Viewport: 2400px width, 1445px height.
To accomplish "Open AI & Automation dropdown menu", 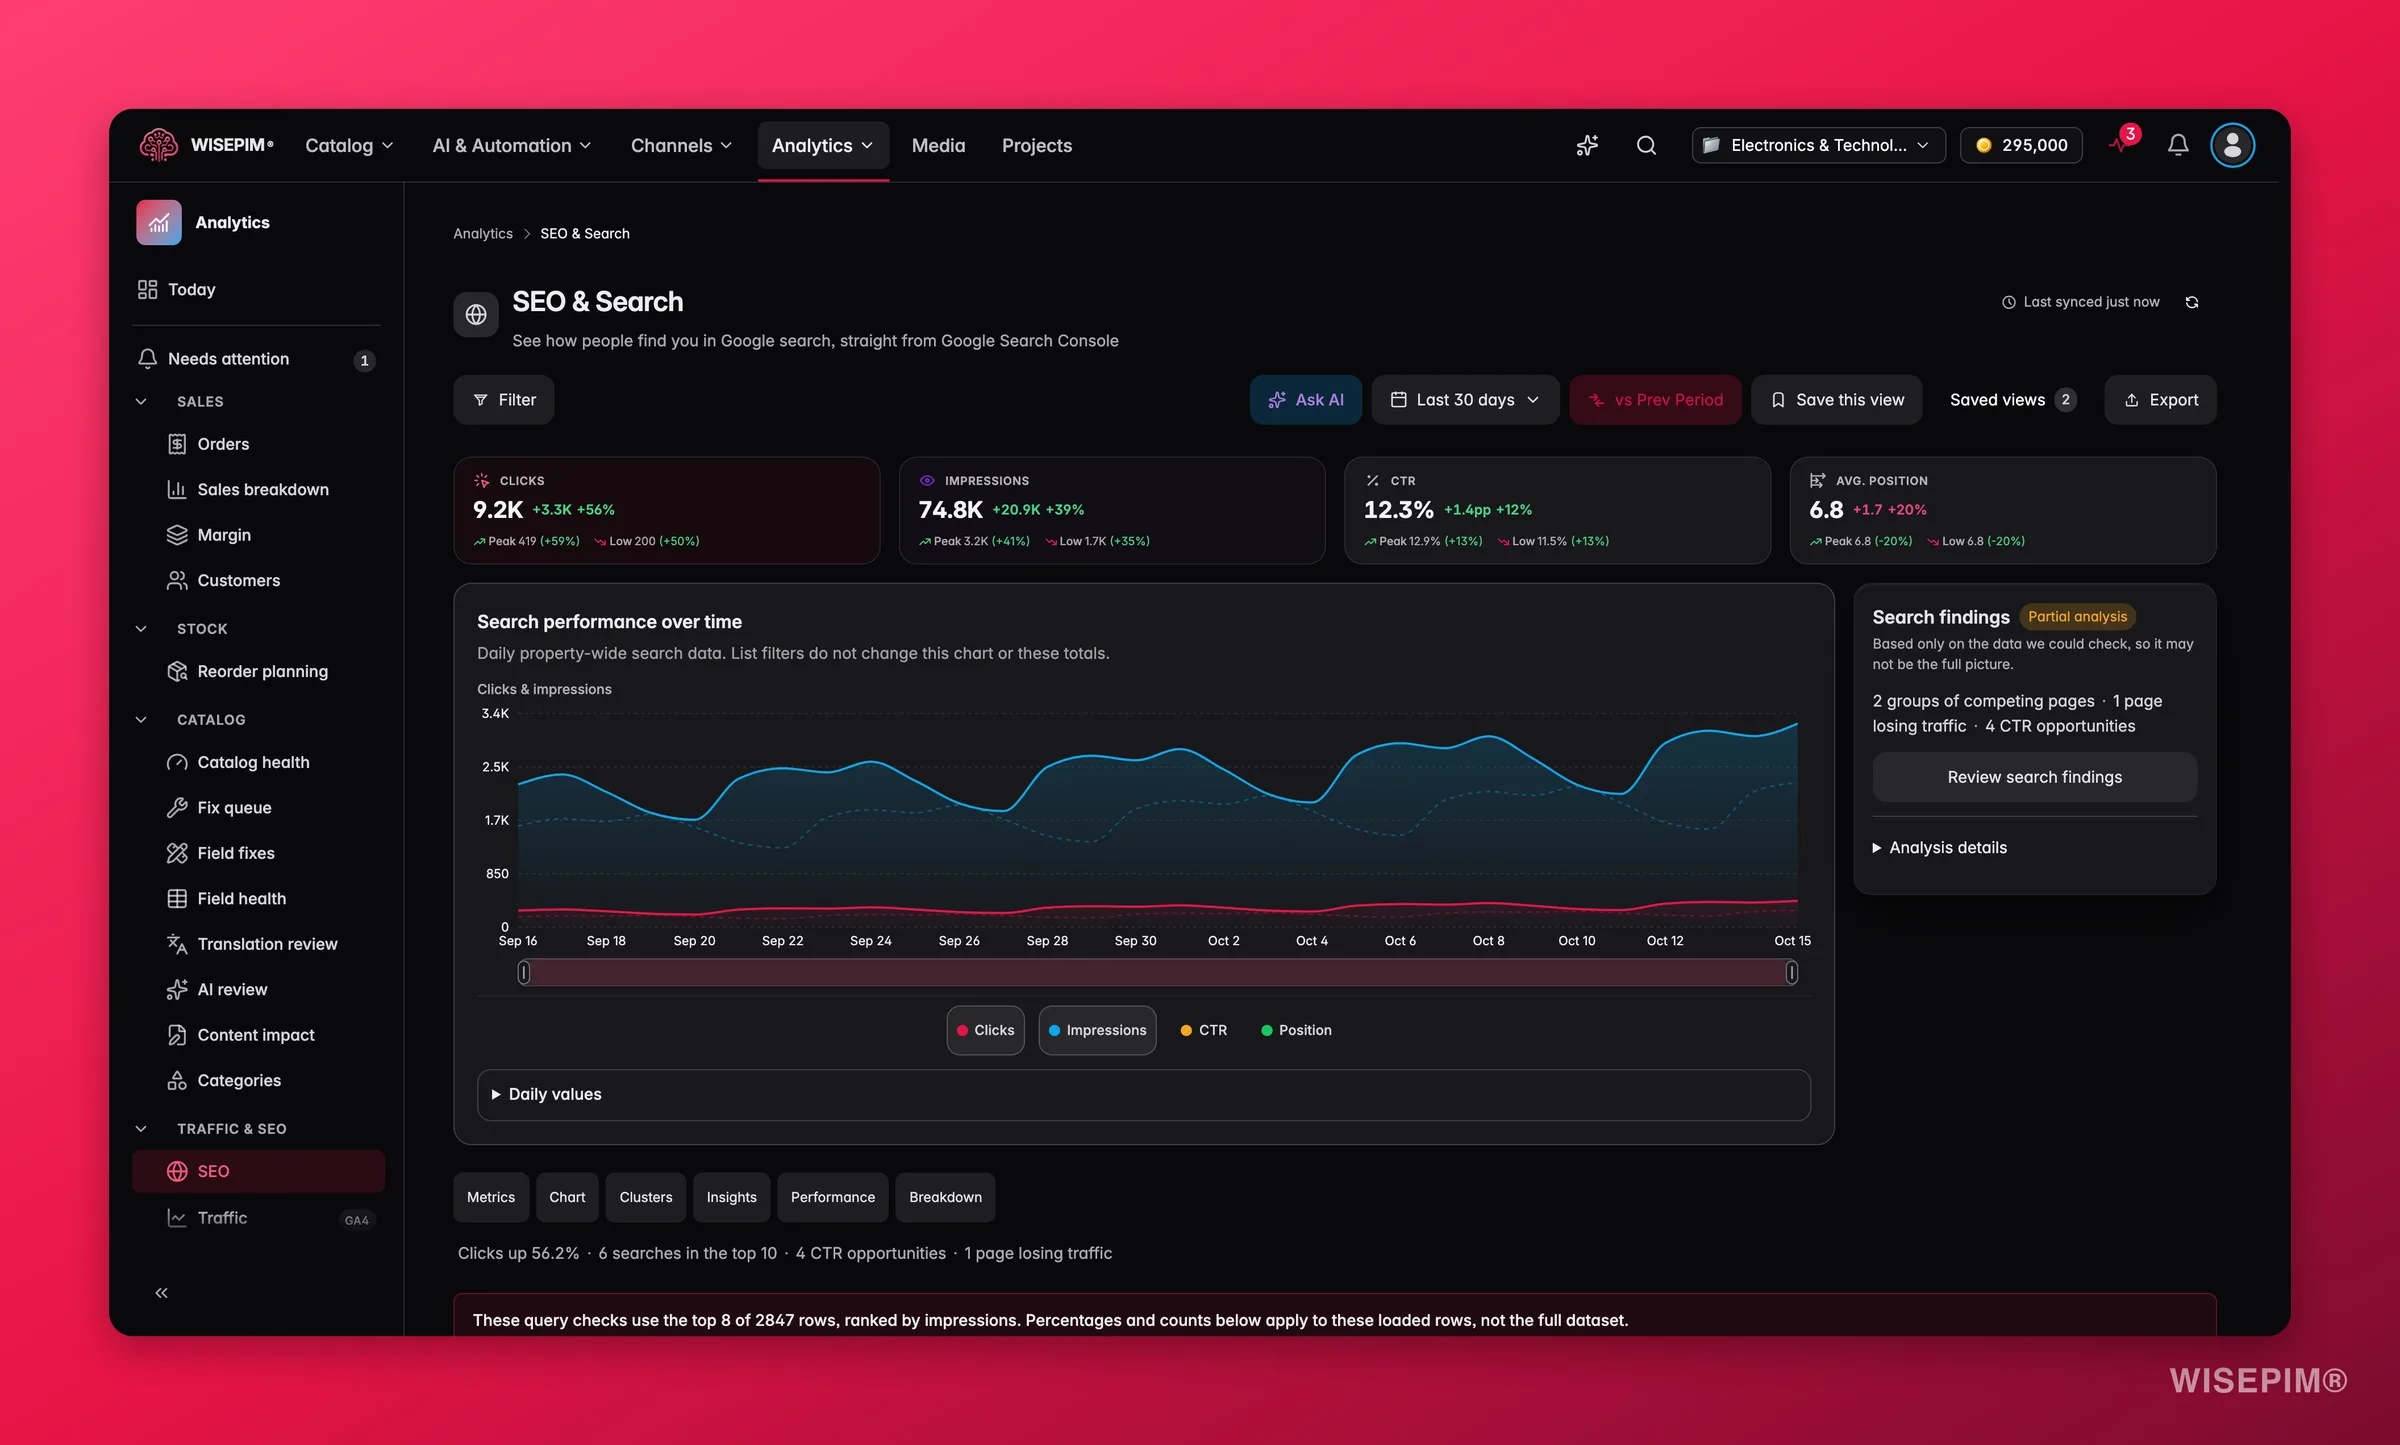I will pyautogui.click(x=512, y=146).
